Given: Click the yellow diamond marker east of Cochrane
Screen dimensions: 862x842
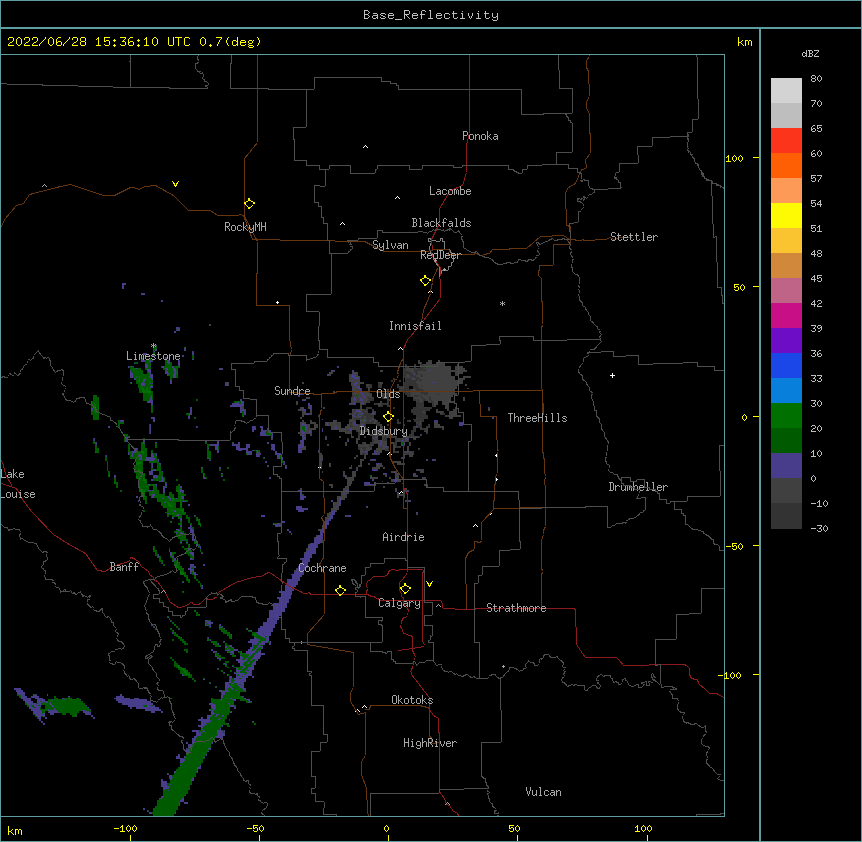Looking at the screenshot, I should pyautogui.click(x=340, y=590).
